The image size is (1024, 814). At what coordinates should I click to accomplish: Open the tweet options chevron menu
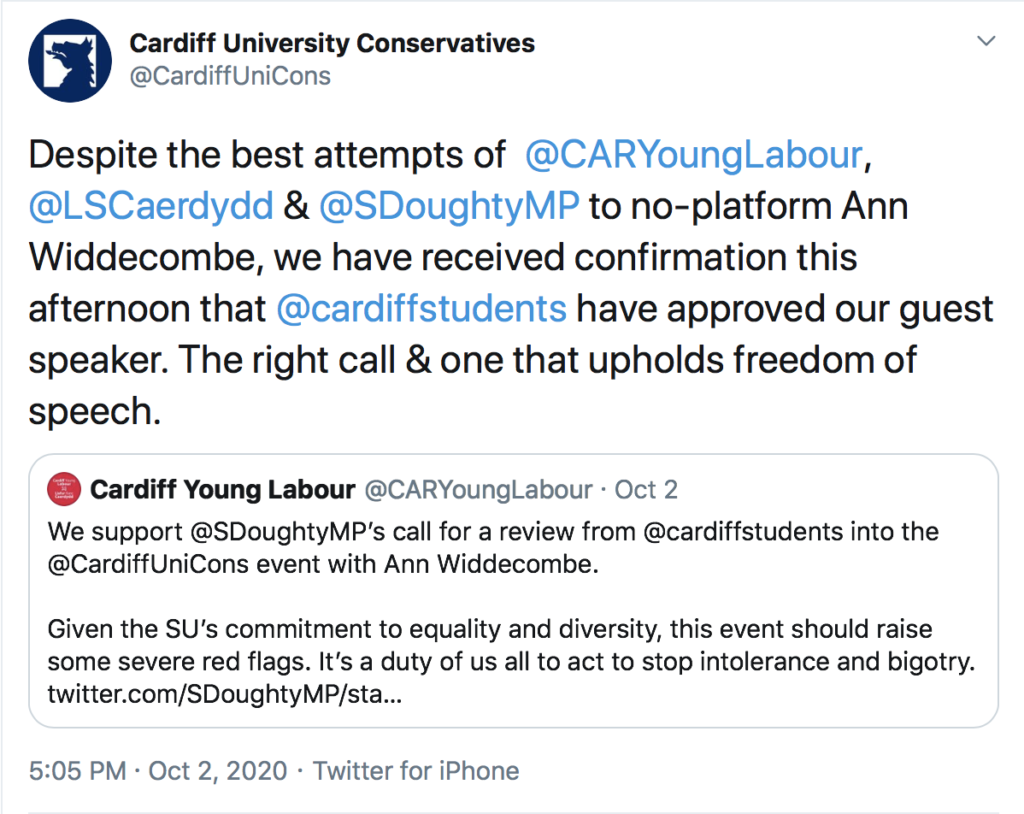(985, 41)
